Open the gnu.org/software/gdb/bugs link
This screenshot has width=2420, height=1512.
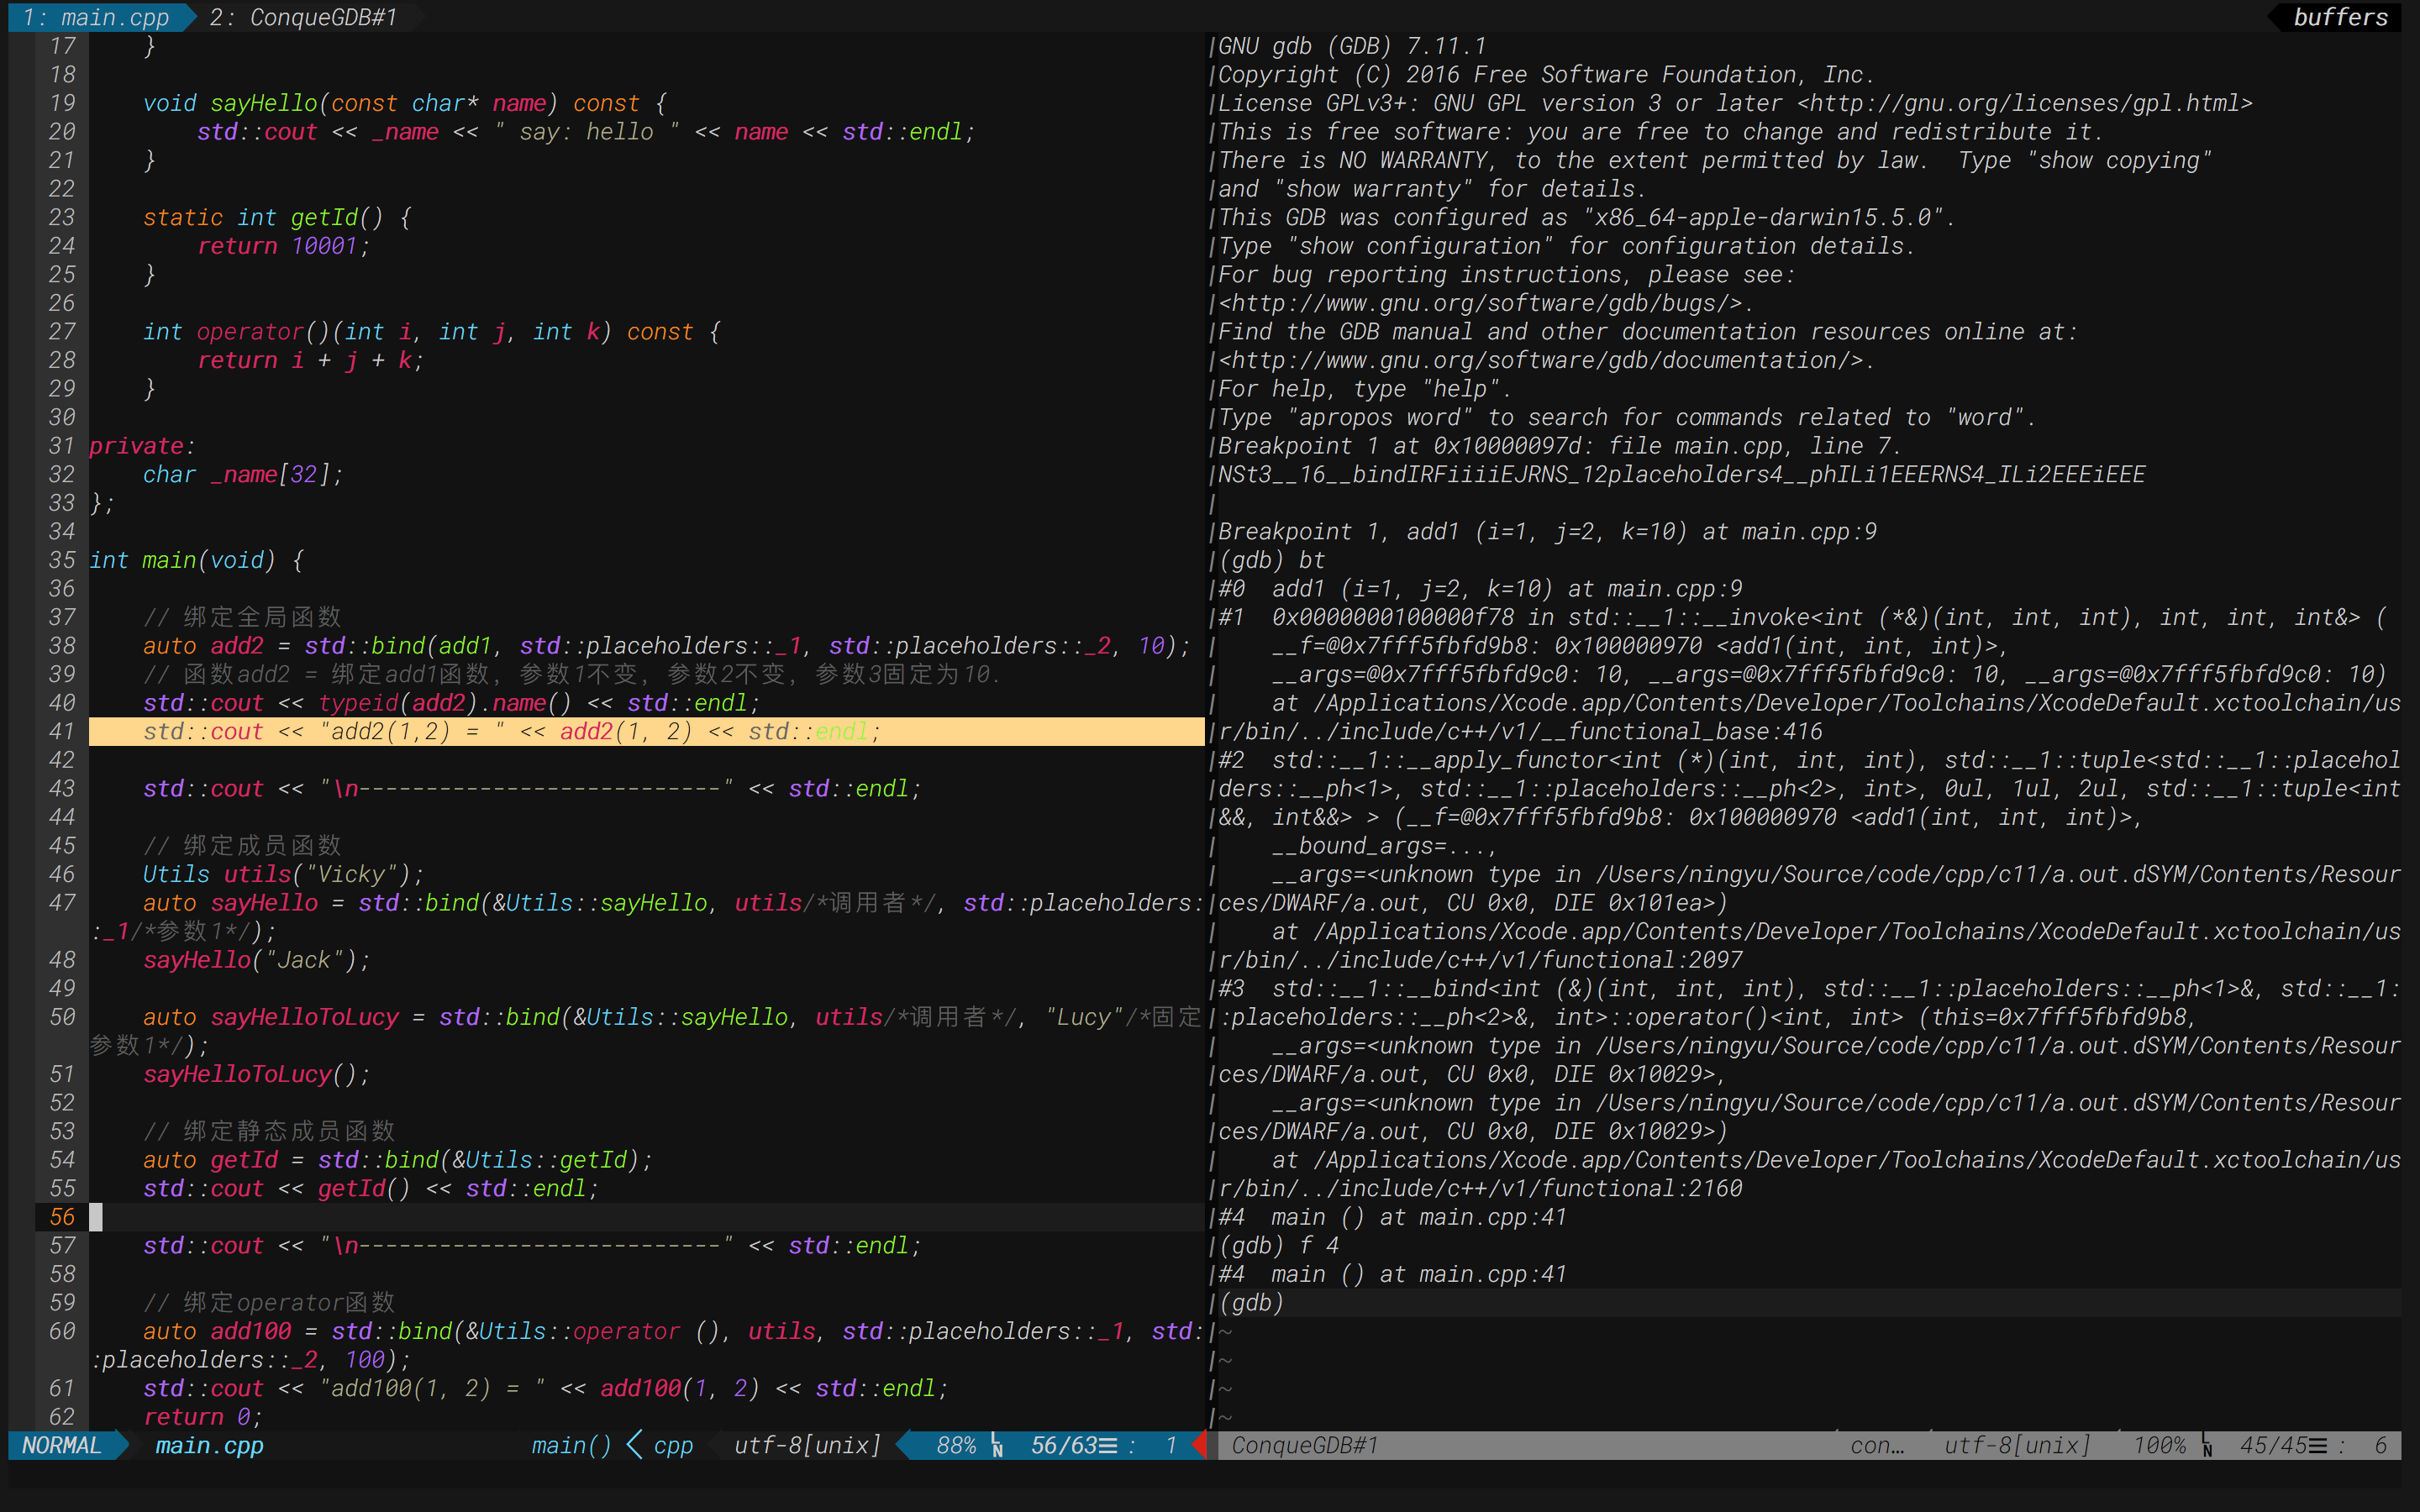(1480, 303)
